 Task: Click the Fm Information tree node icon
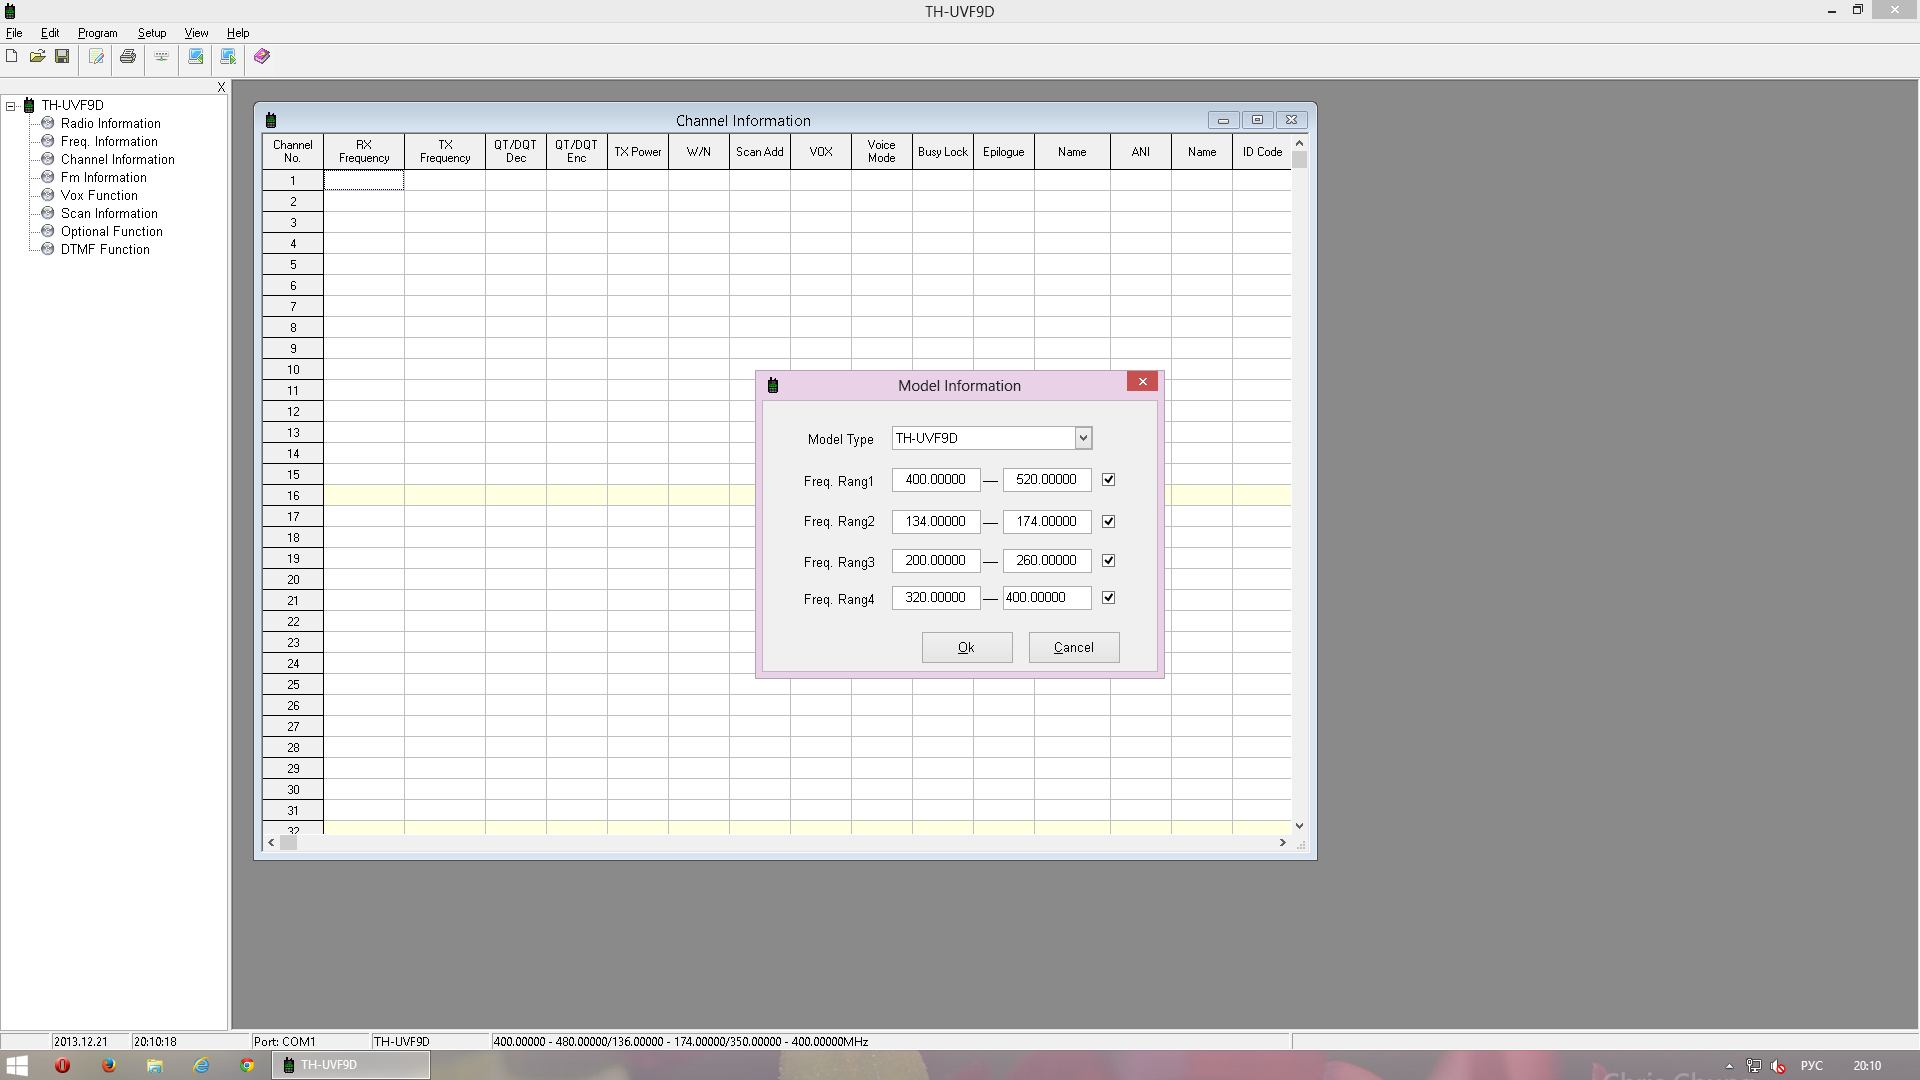[x=47, y=177]
